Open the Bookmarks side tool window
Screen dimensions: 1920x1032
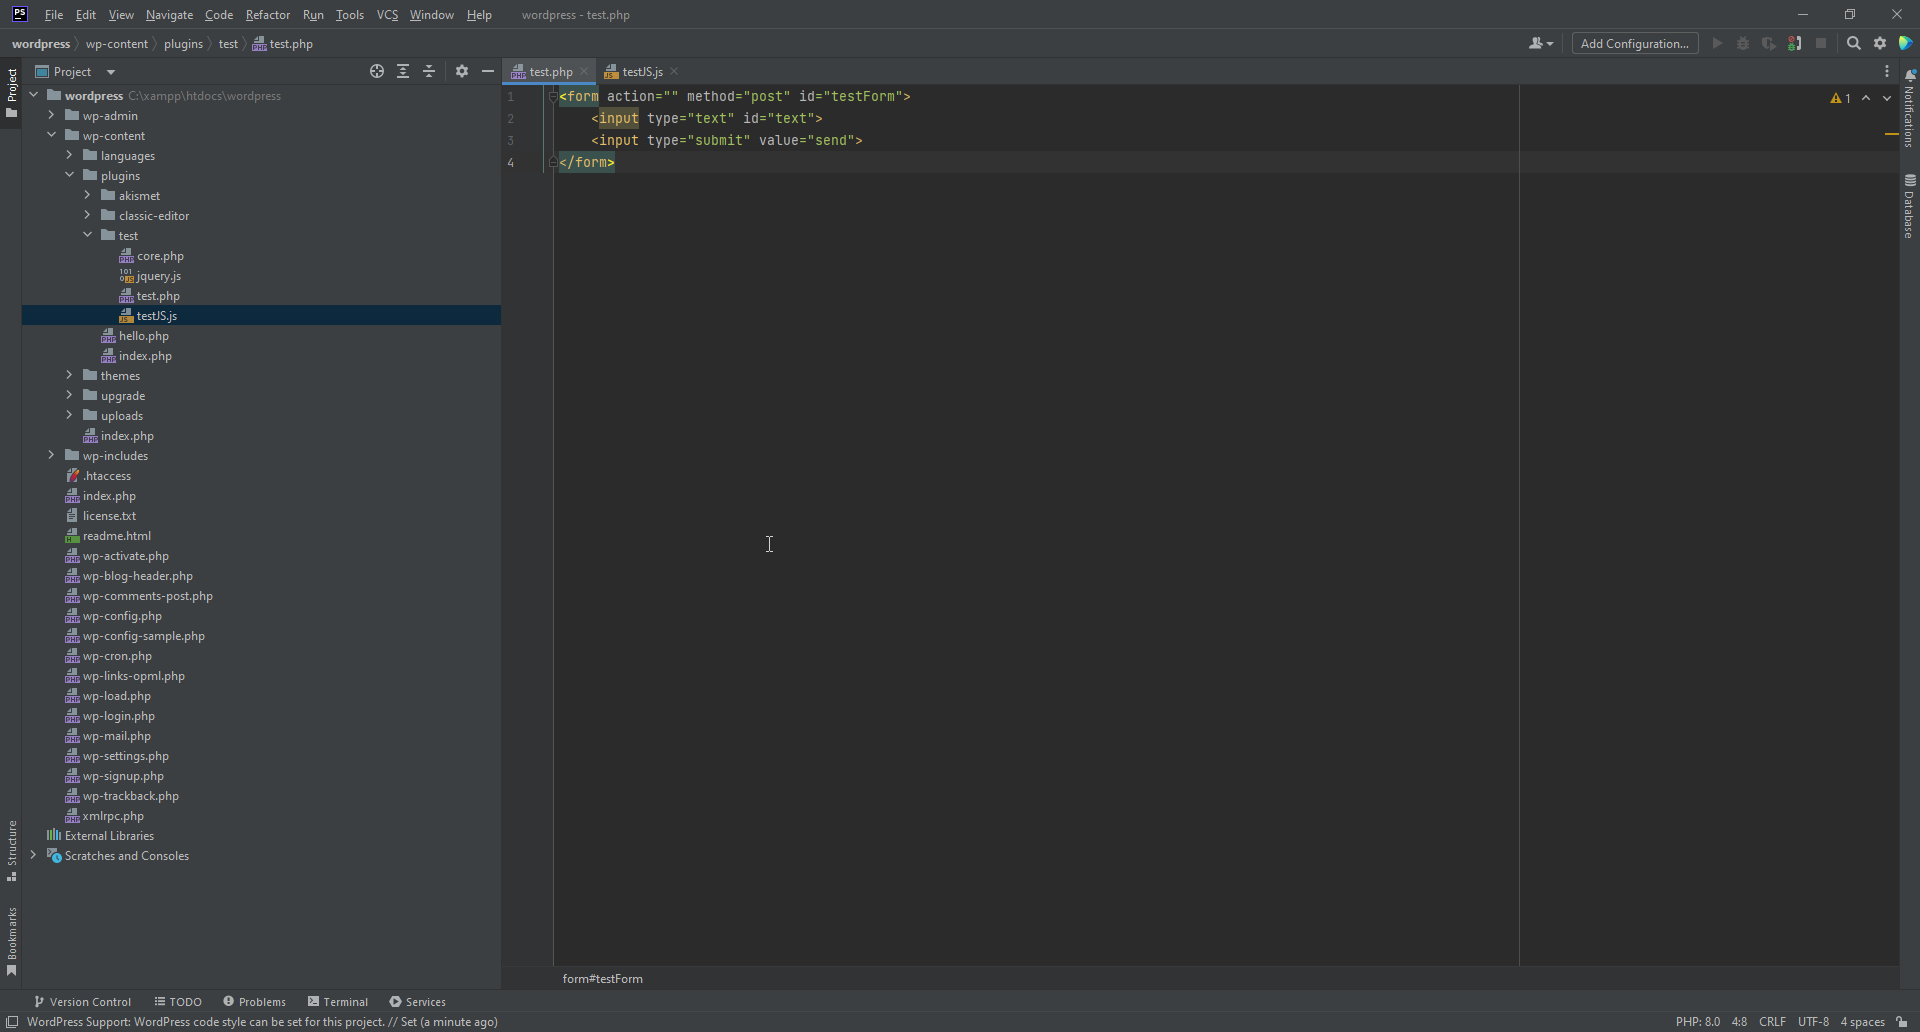(x=11, y=941)
